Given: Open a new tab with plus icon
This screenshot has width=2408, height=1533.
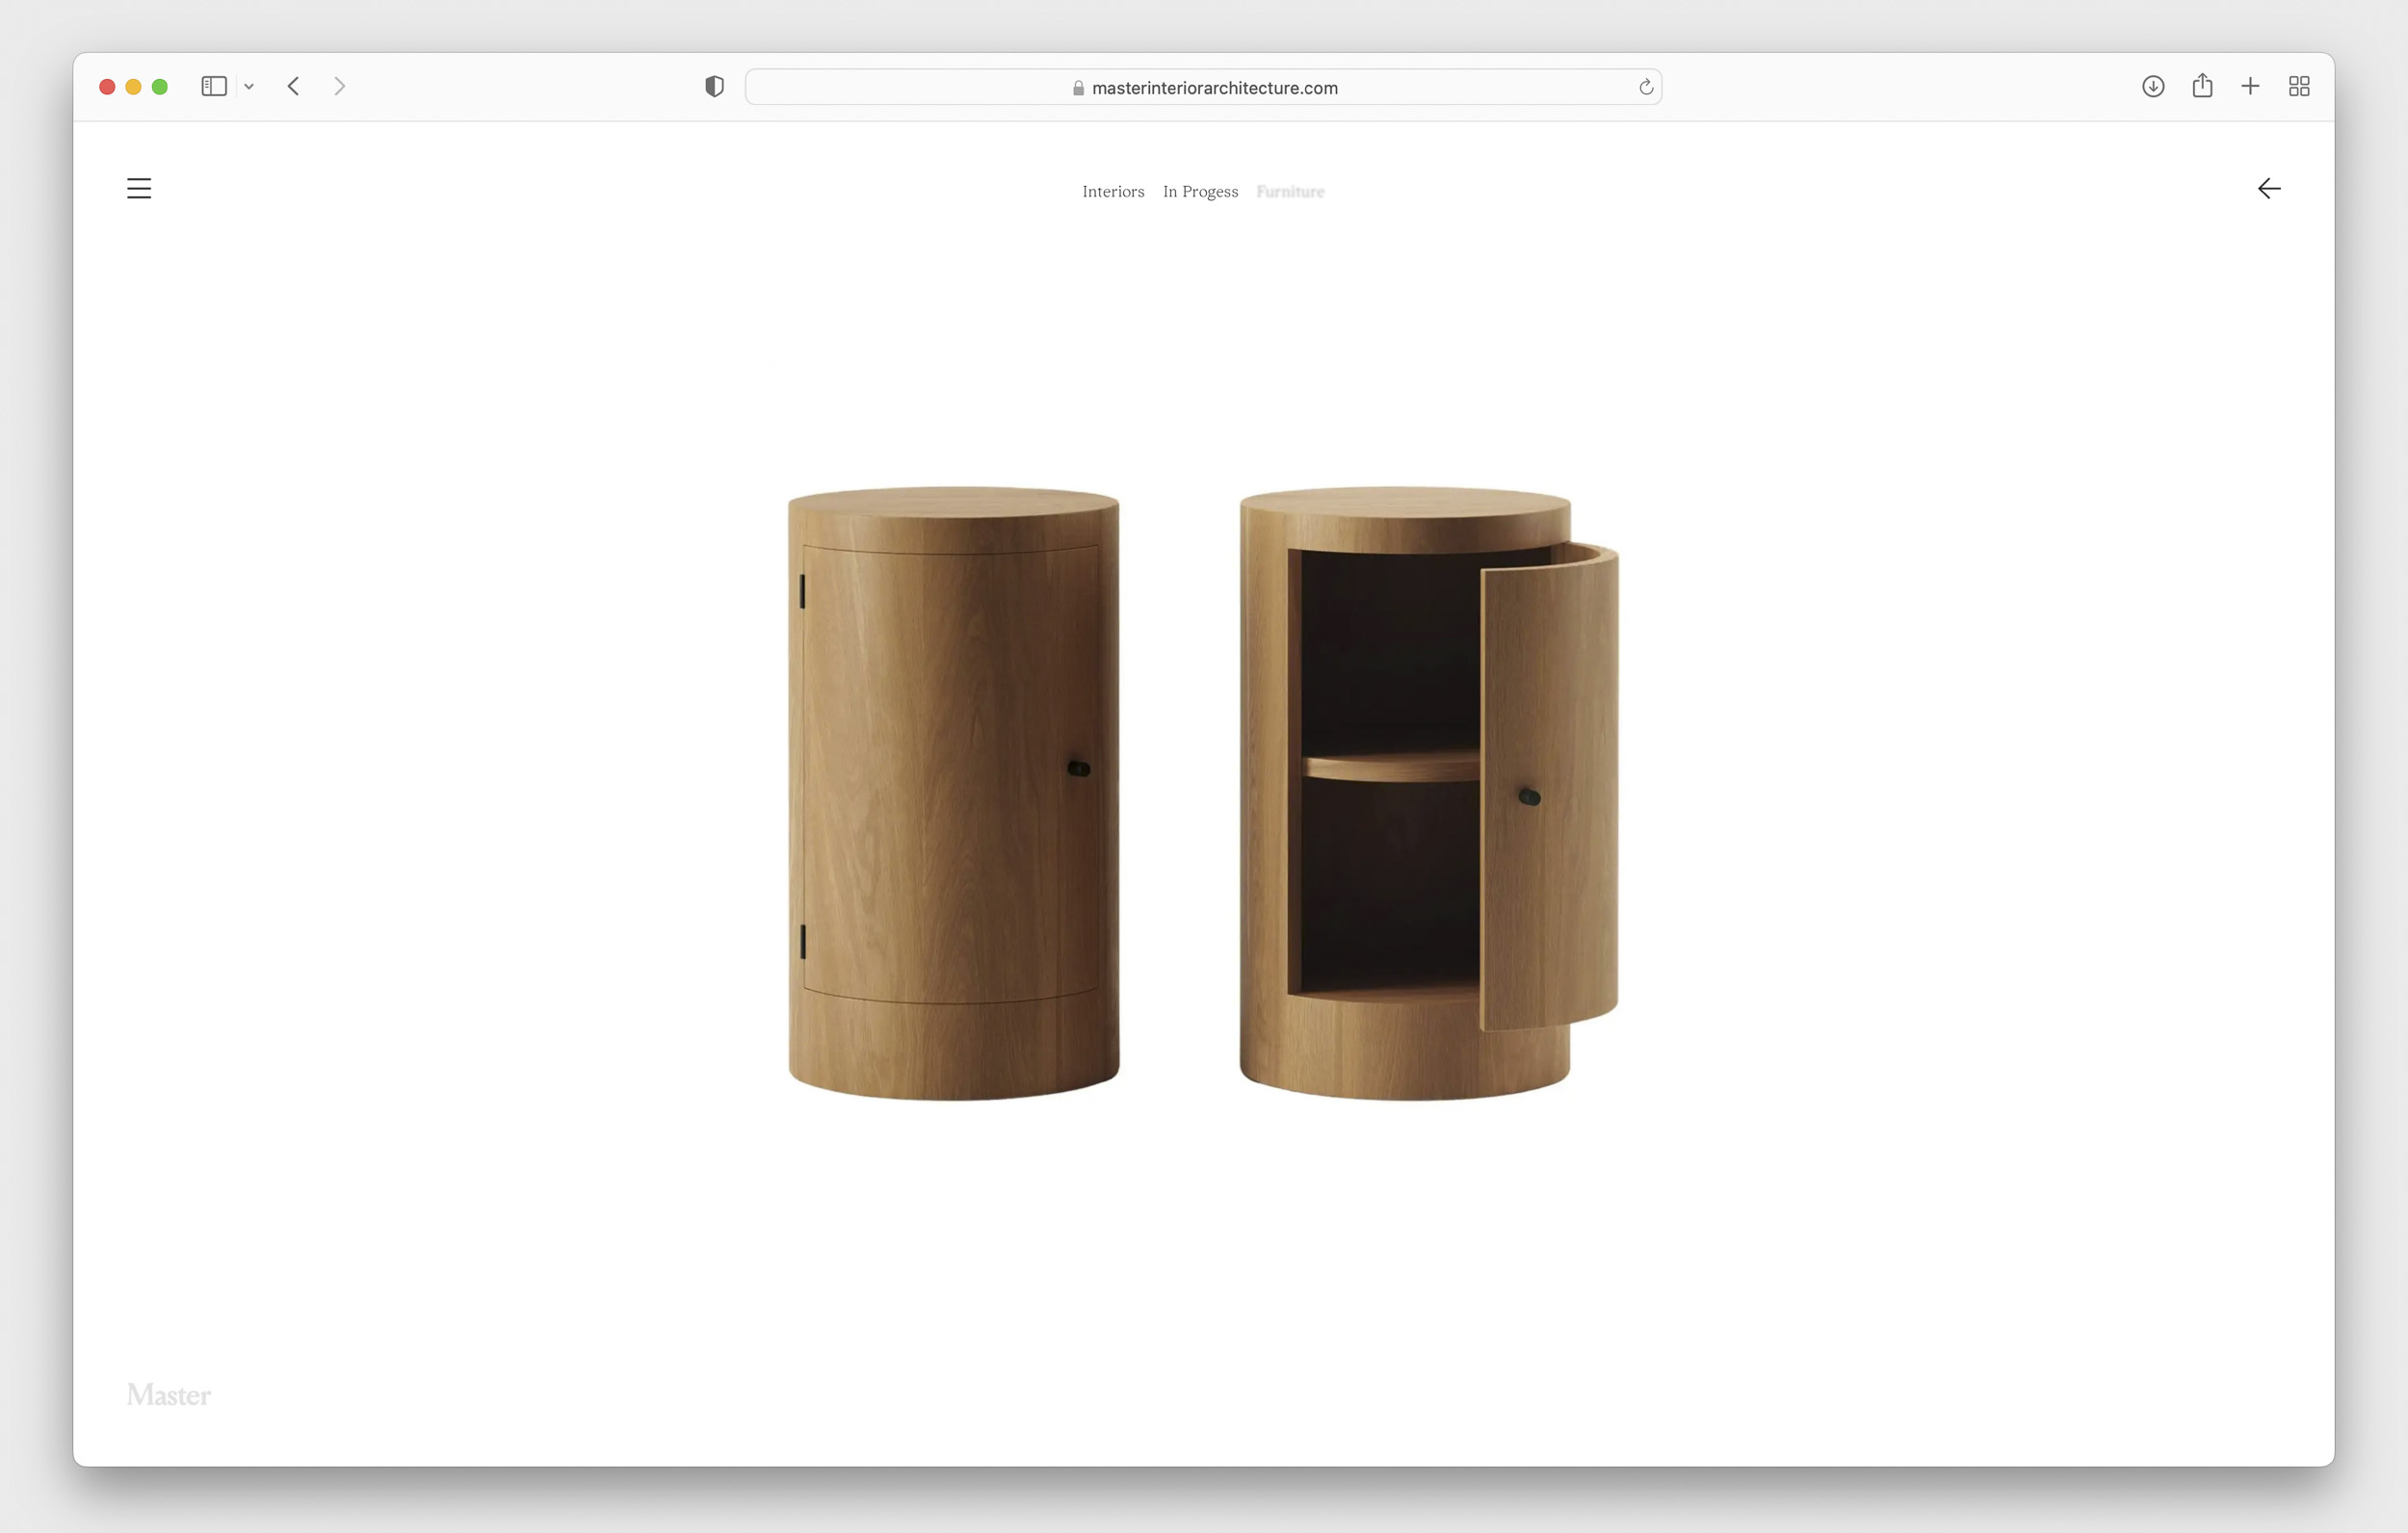Looking at the screenshot, I should [x=2250, y=87].
